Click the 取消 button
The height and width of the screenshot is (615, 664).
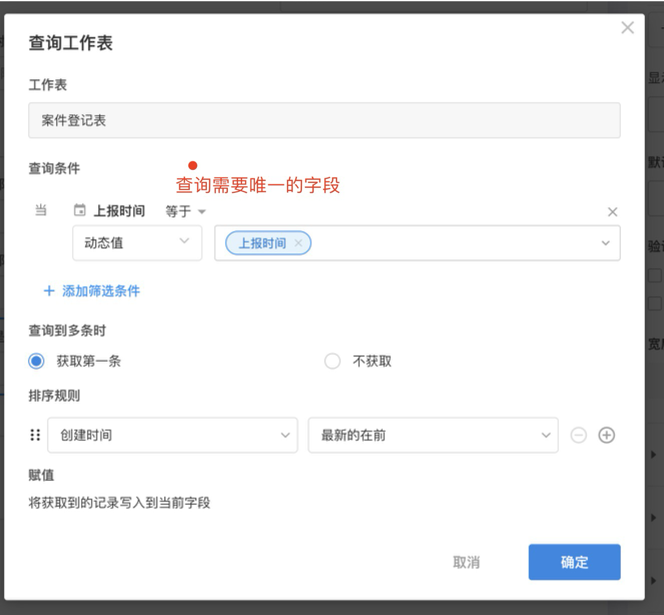point(466,562)
